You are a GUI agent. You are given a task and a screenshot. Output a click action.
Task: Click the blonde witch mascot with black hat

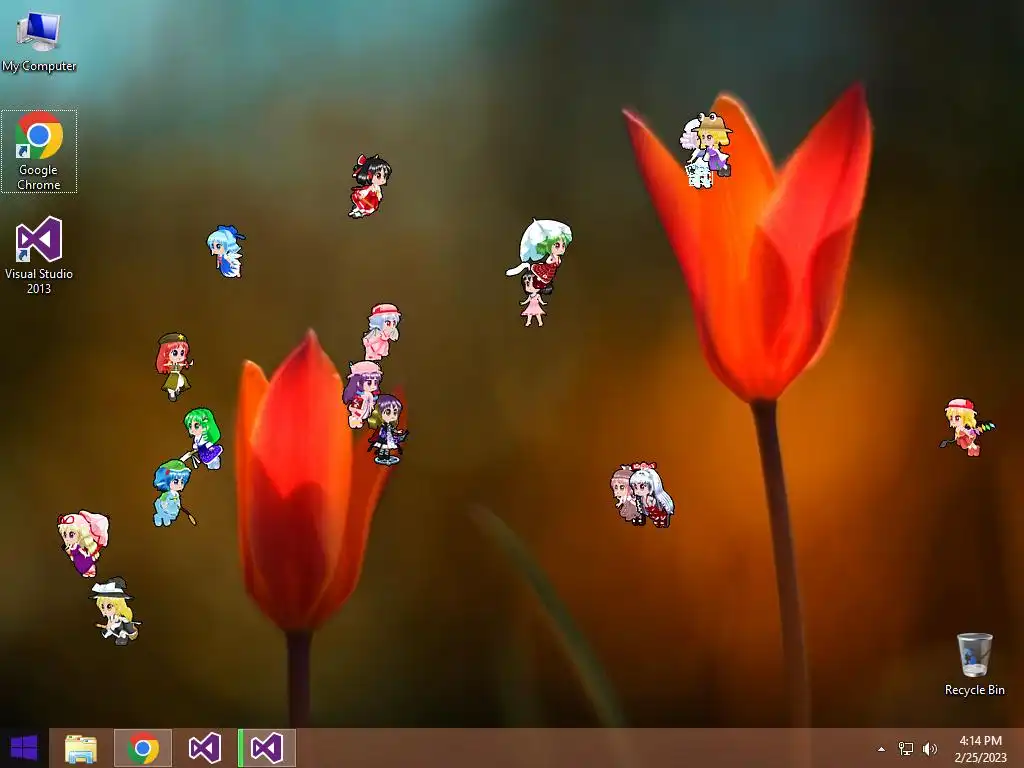116,612
